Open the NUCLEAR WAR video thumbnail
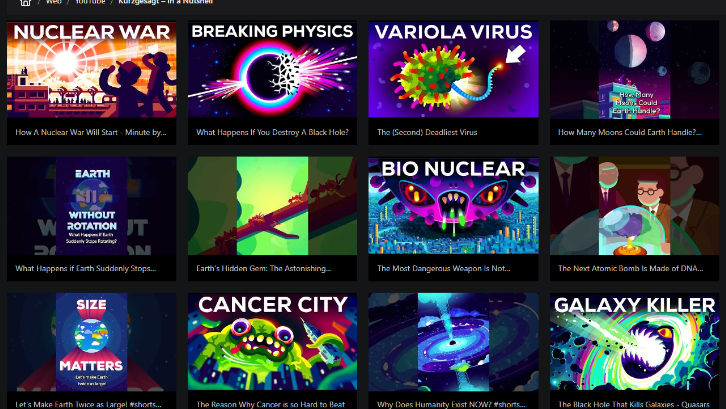 (92, 69)
